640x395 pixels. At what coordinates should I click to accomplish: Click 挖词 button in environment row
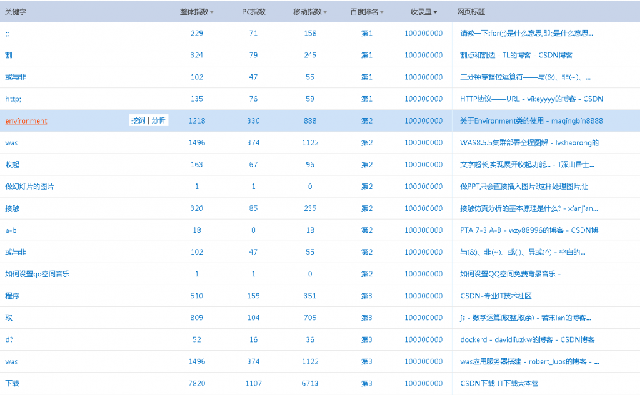(x=139, y=120)
